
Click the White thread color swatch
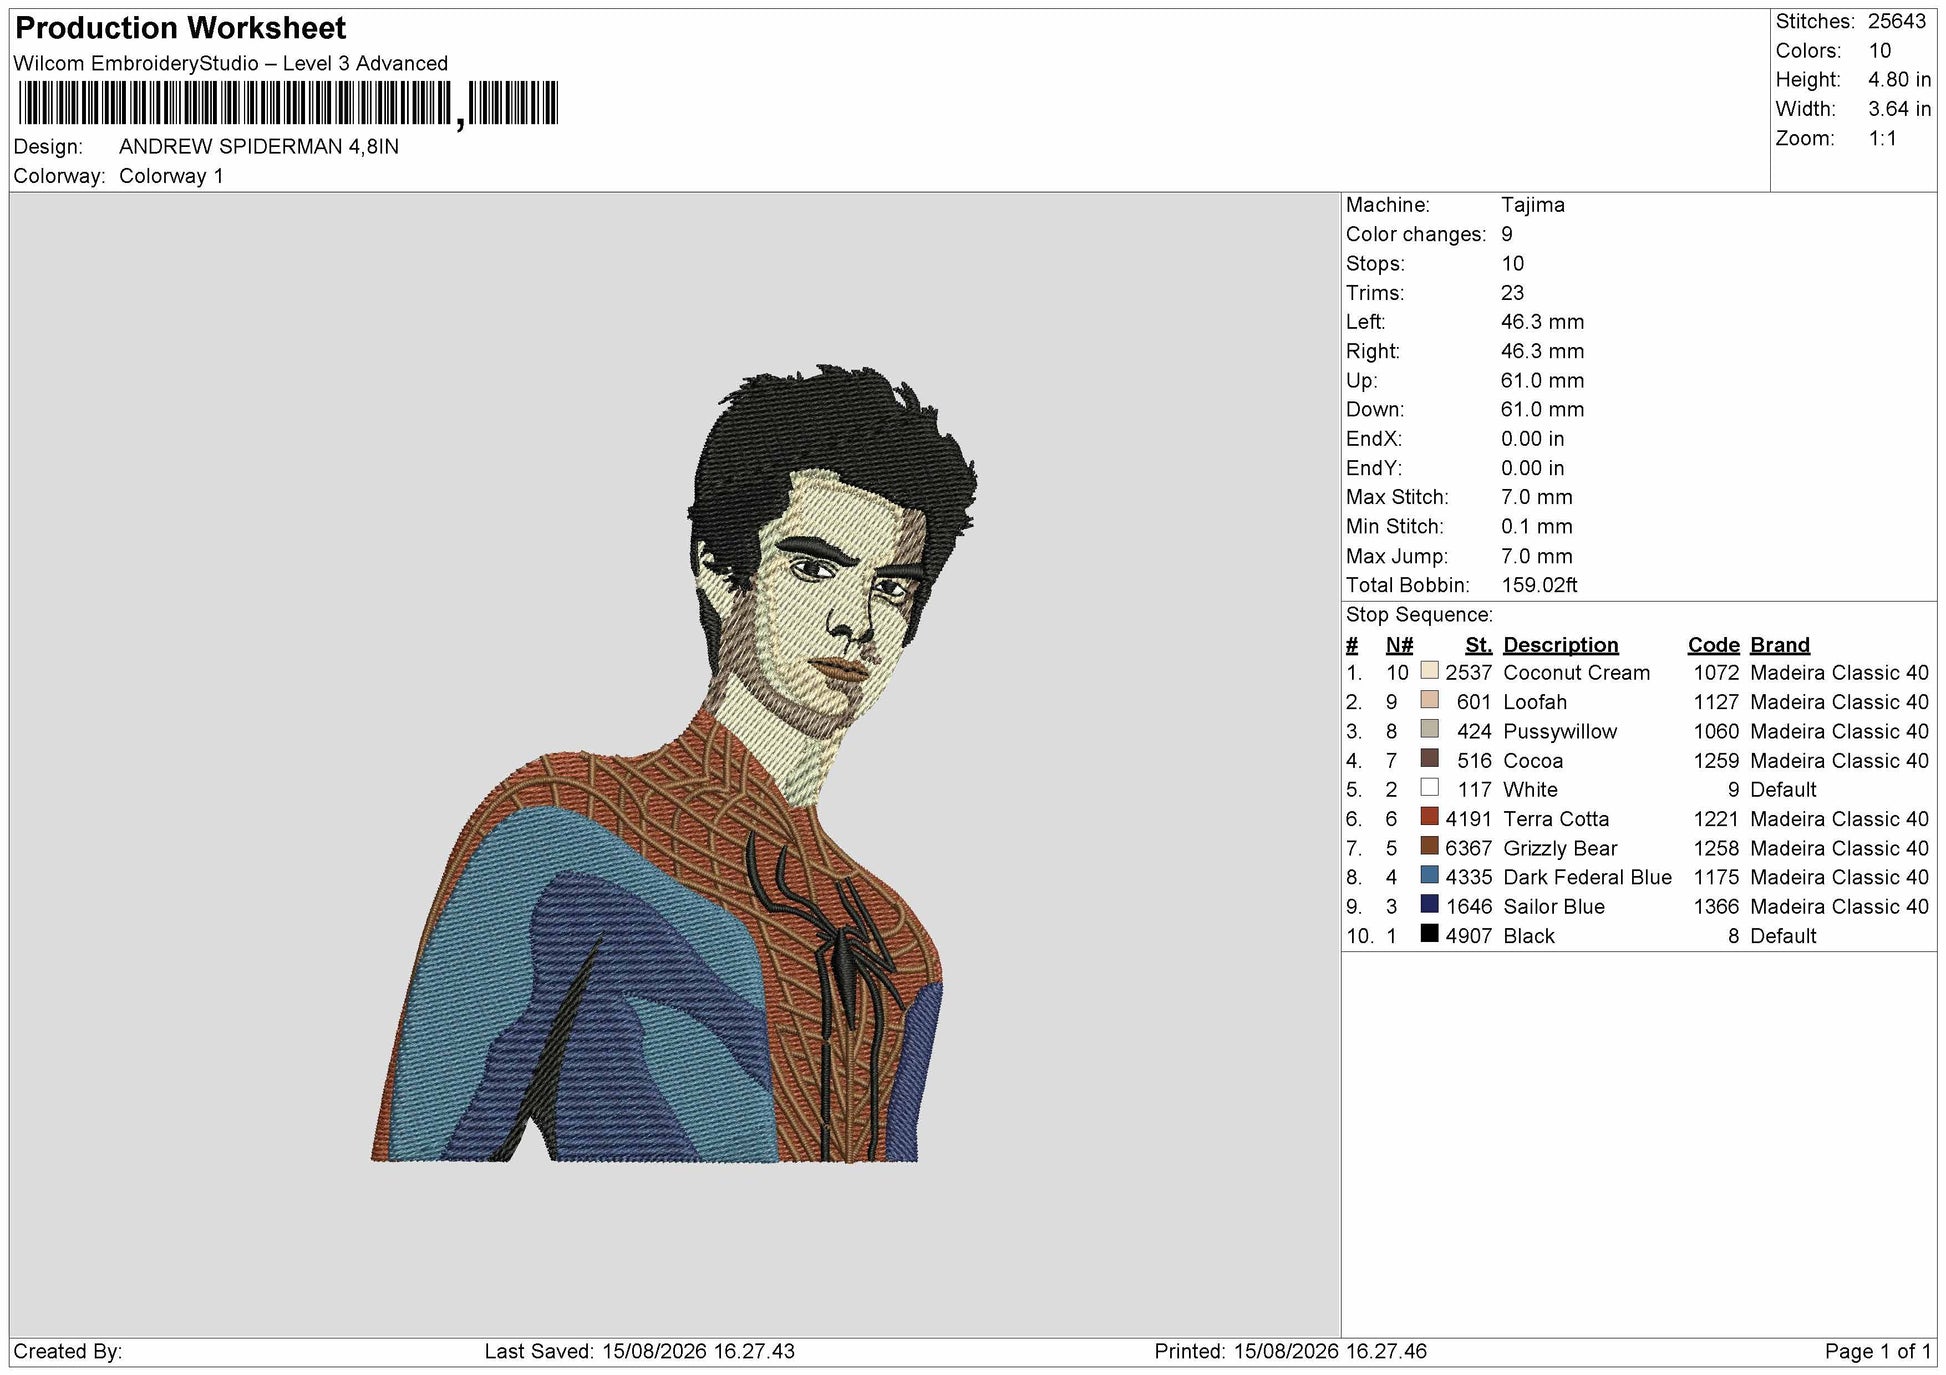(x=1429, y=788)
